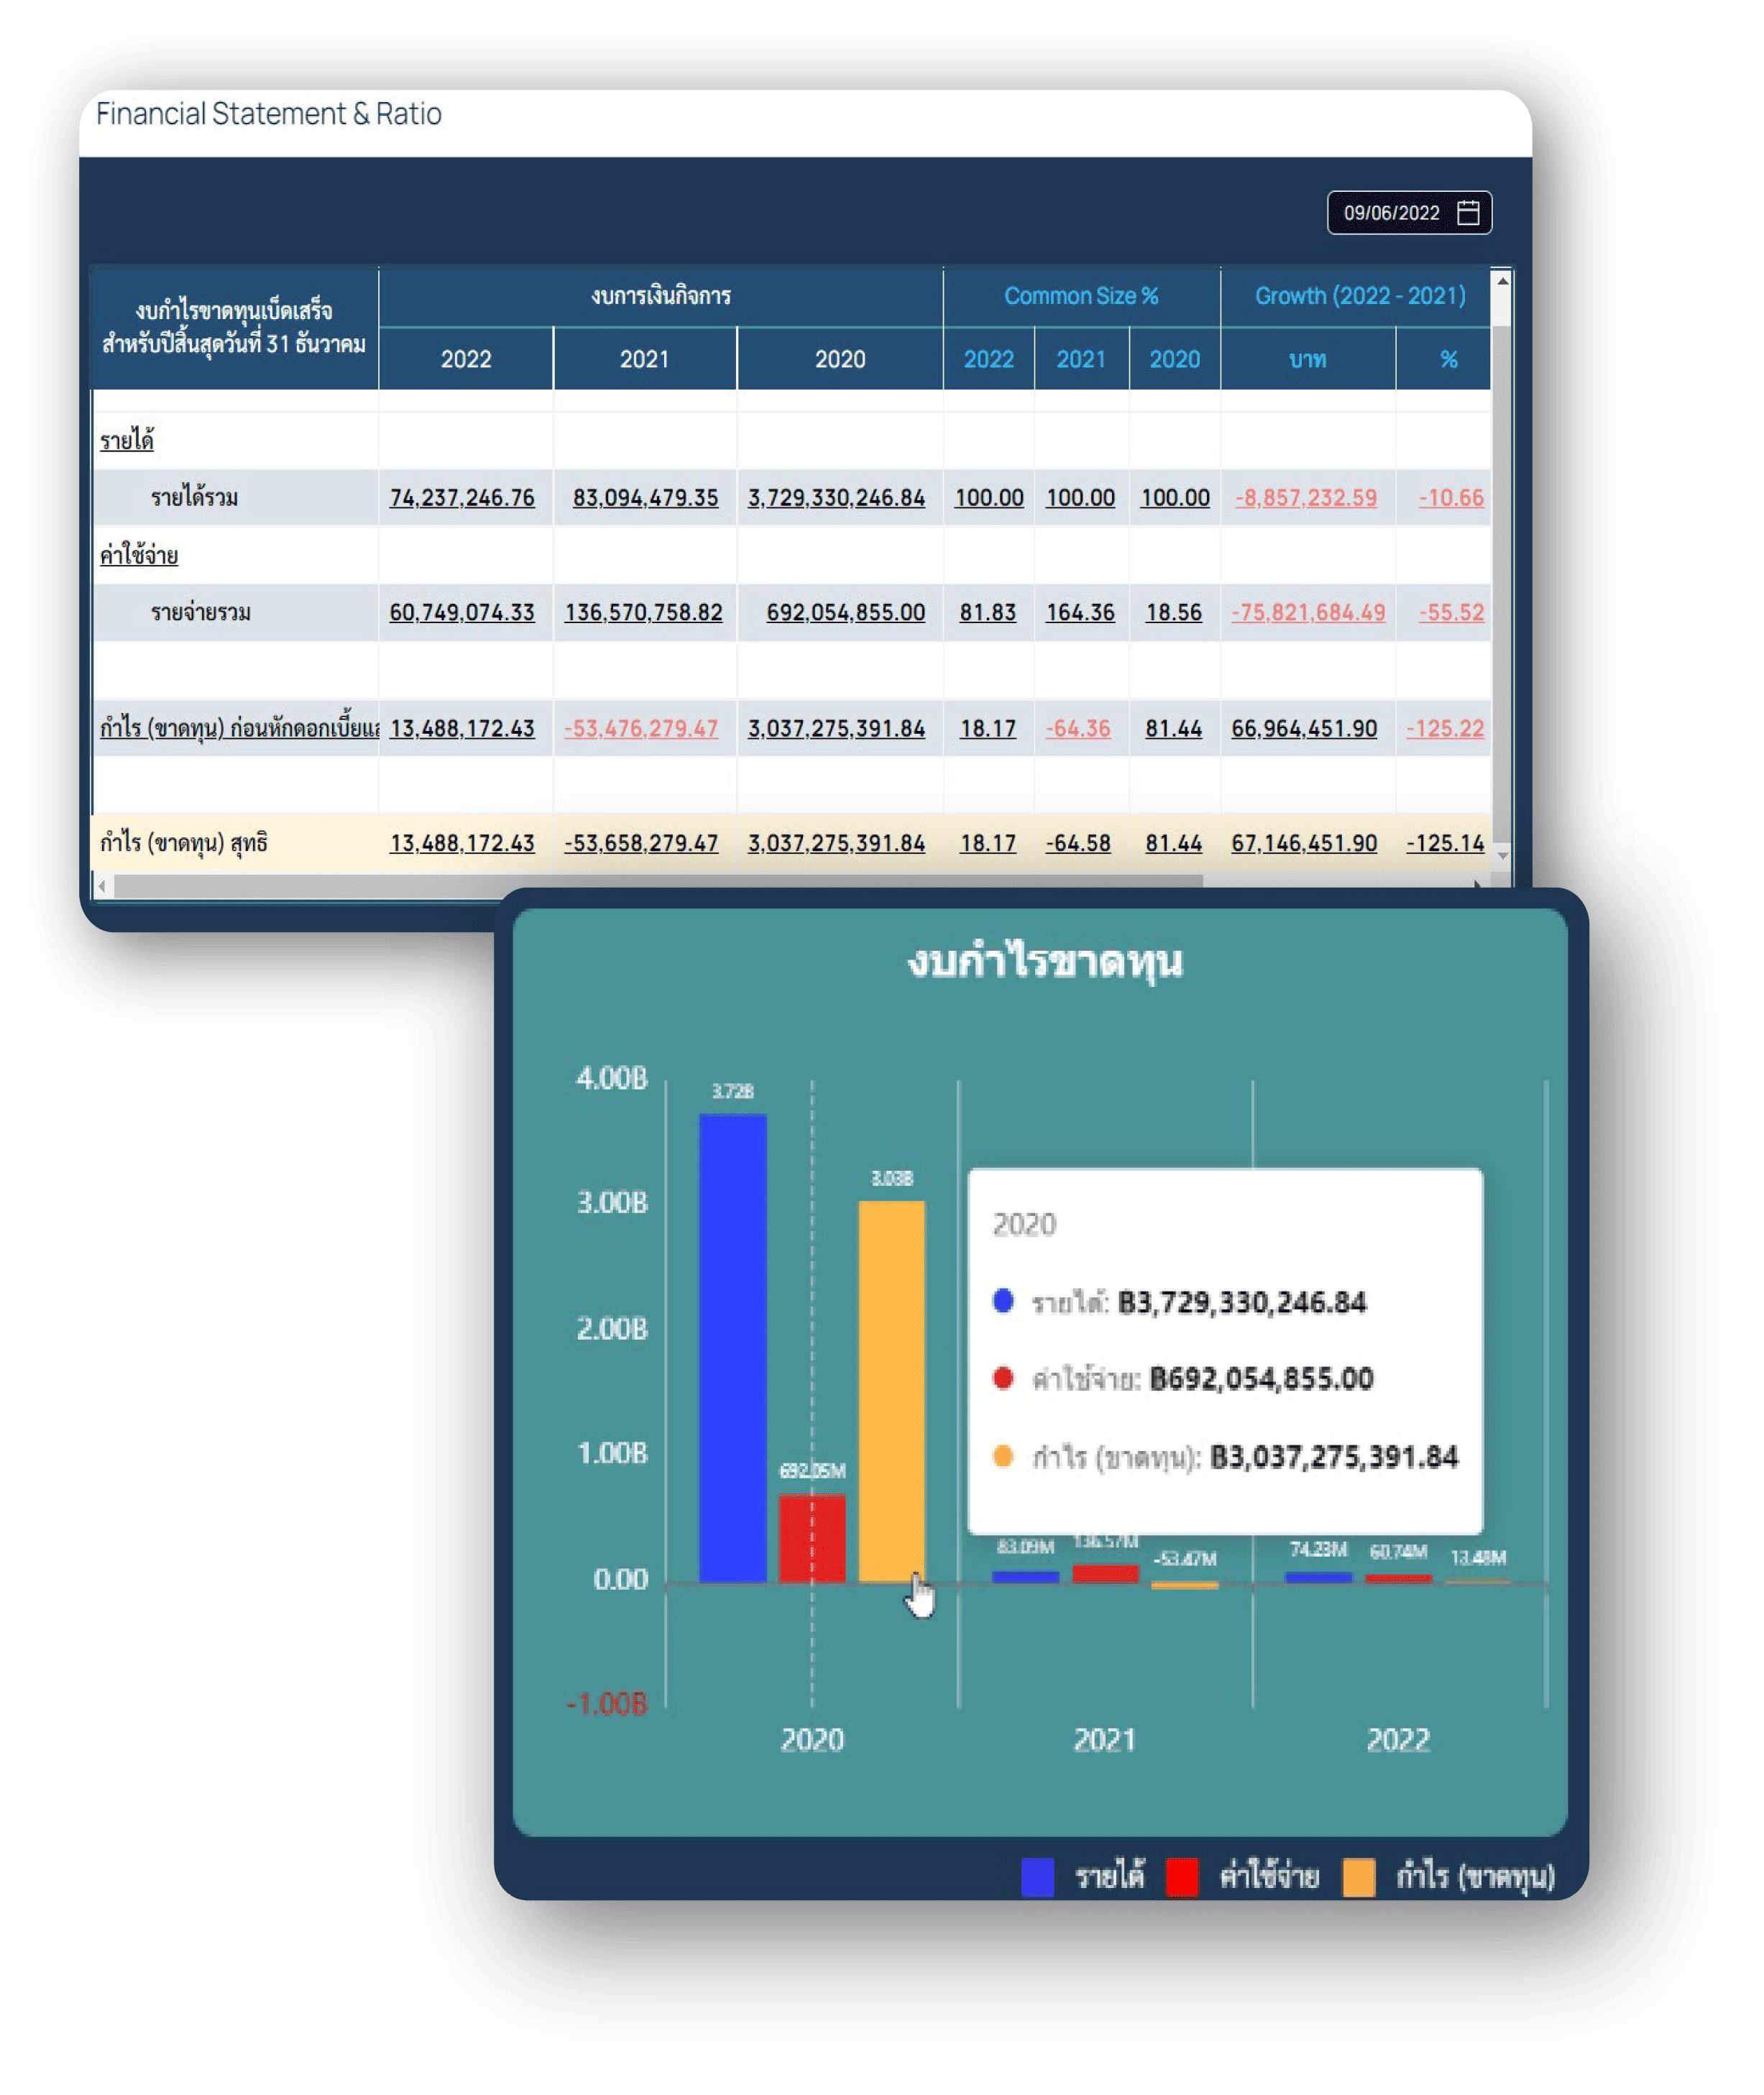Screen dimensions: 1764x2095
Task: Click the 09/06/2022 date field
Action: pyautogui.click(x=1390, y=213)
